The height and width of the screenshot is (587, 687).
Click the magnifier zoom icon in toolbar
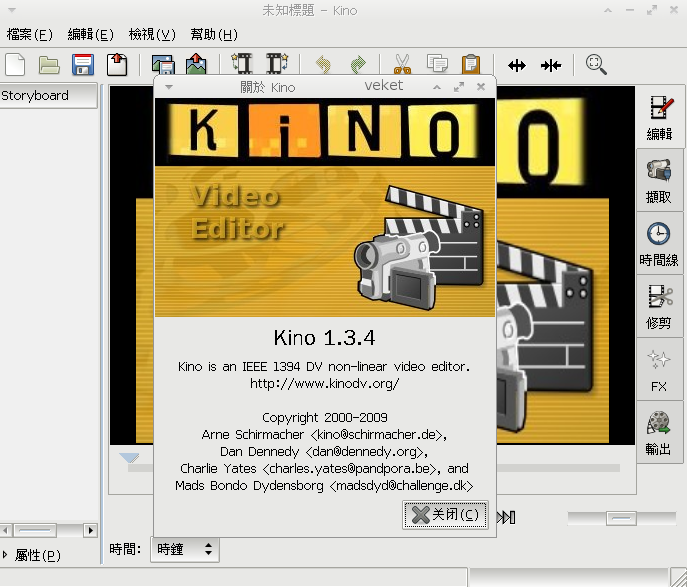click(x=596, y=65)
